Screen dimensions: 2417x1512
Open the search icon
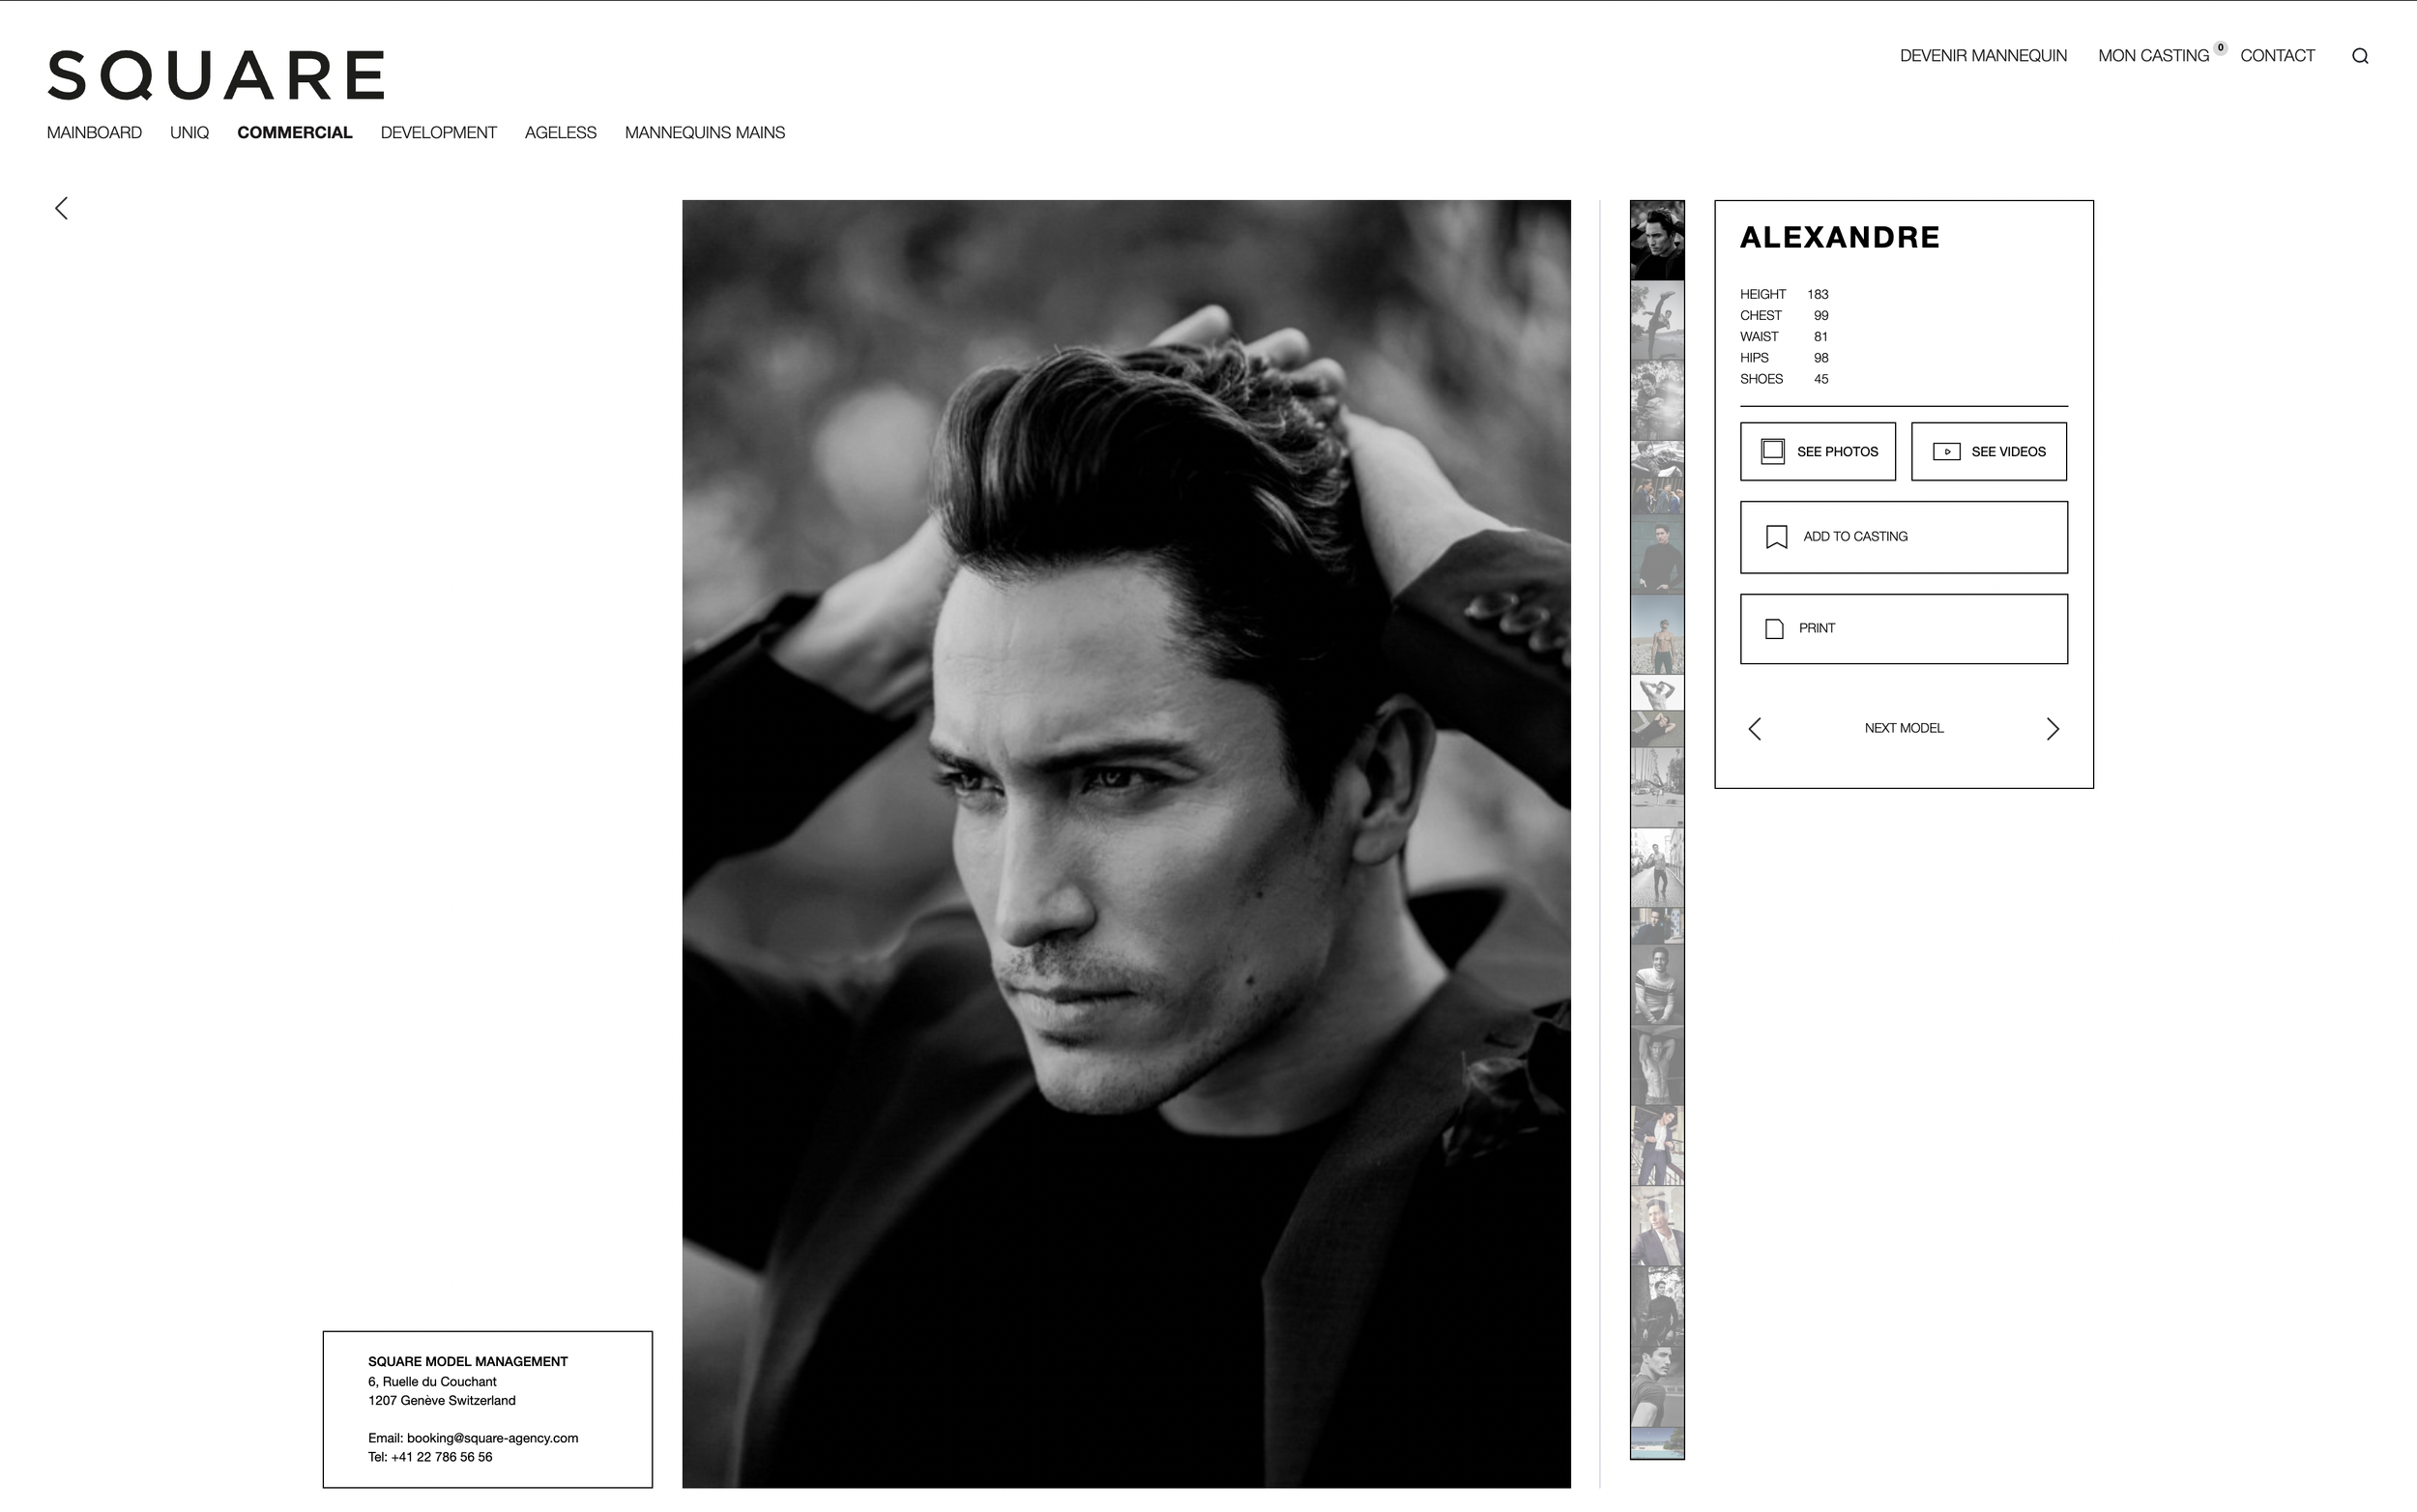[2360, 55]
